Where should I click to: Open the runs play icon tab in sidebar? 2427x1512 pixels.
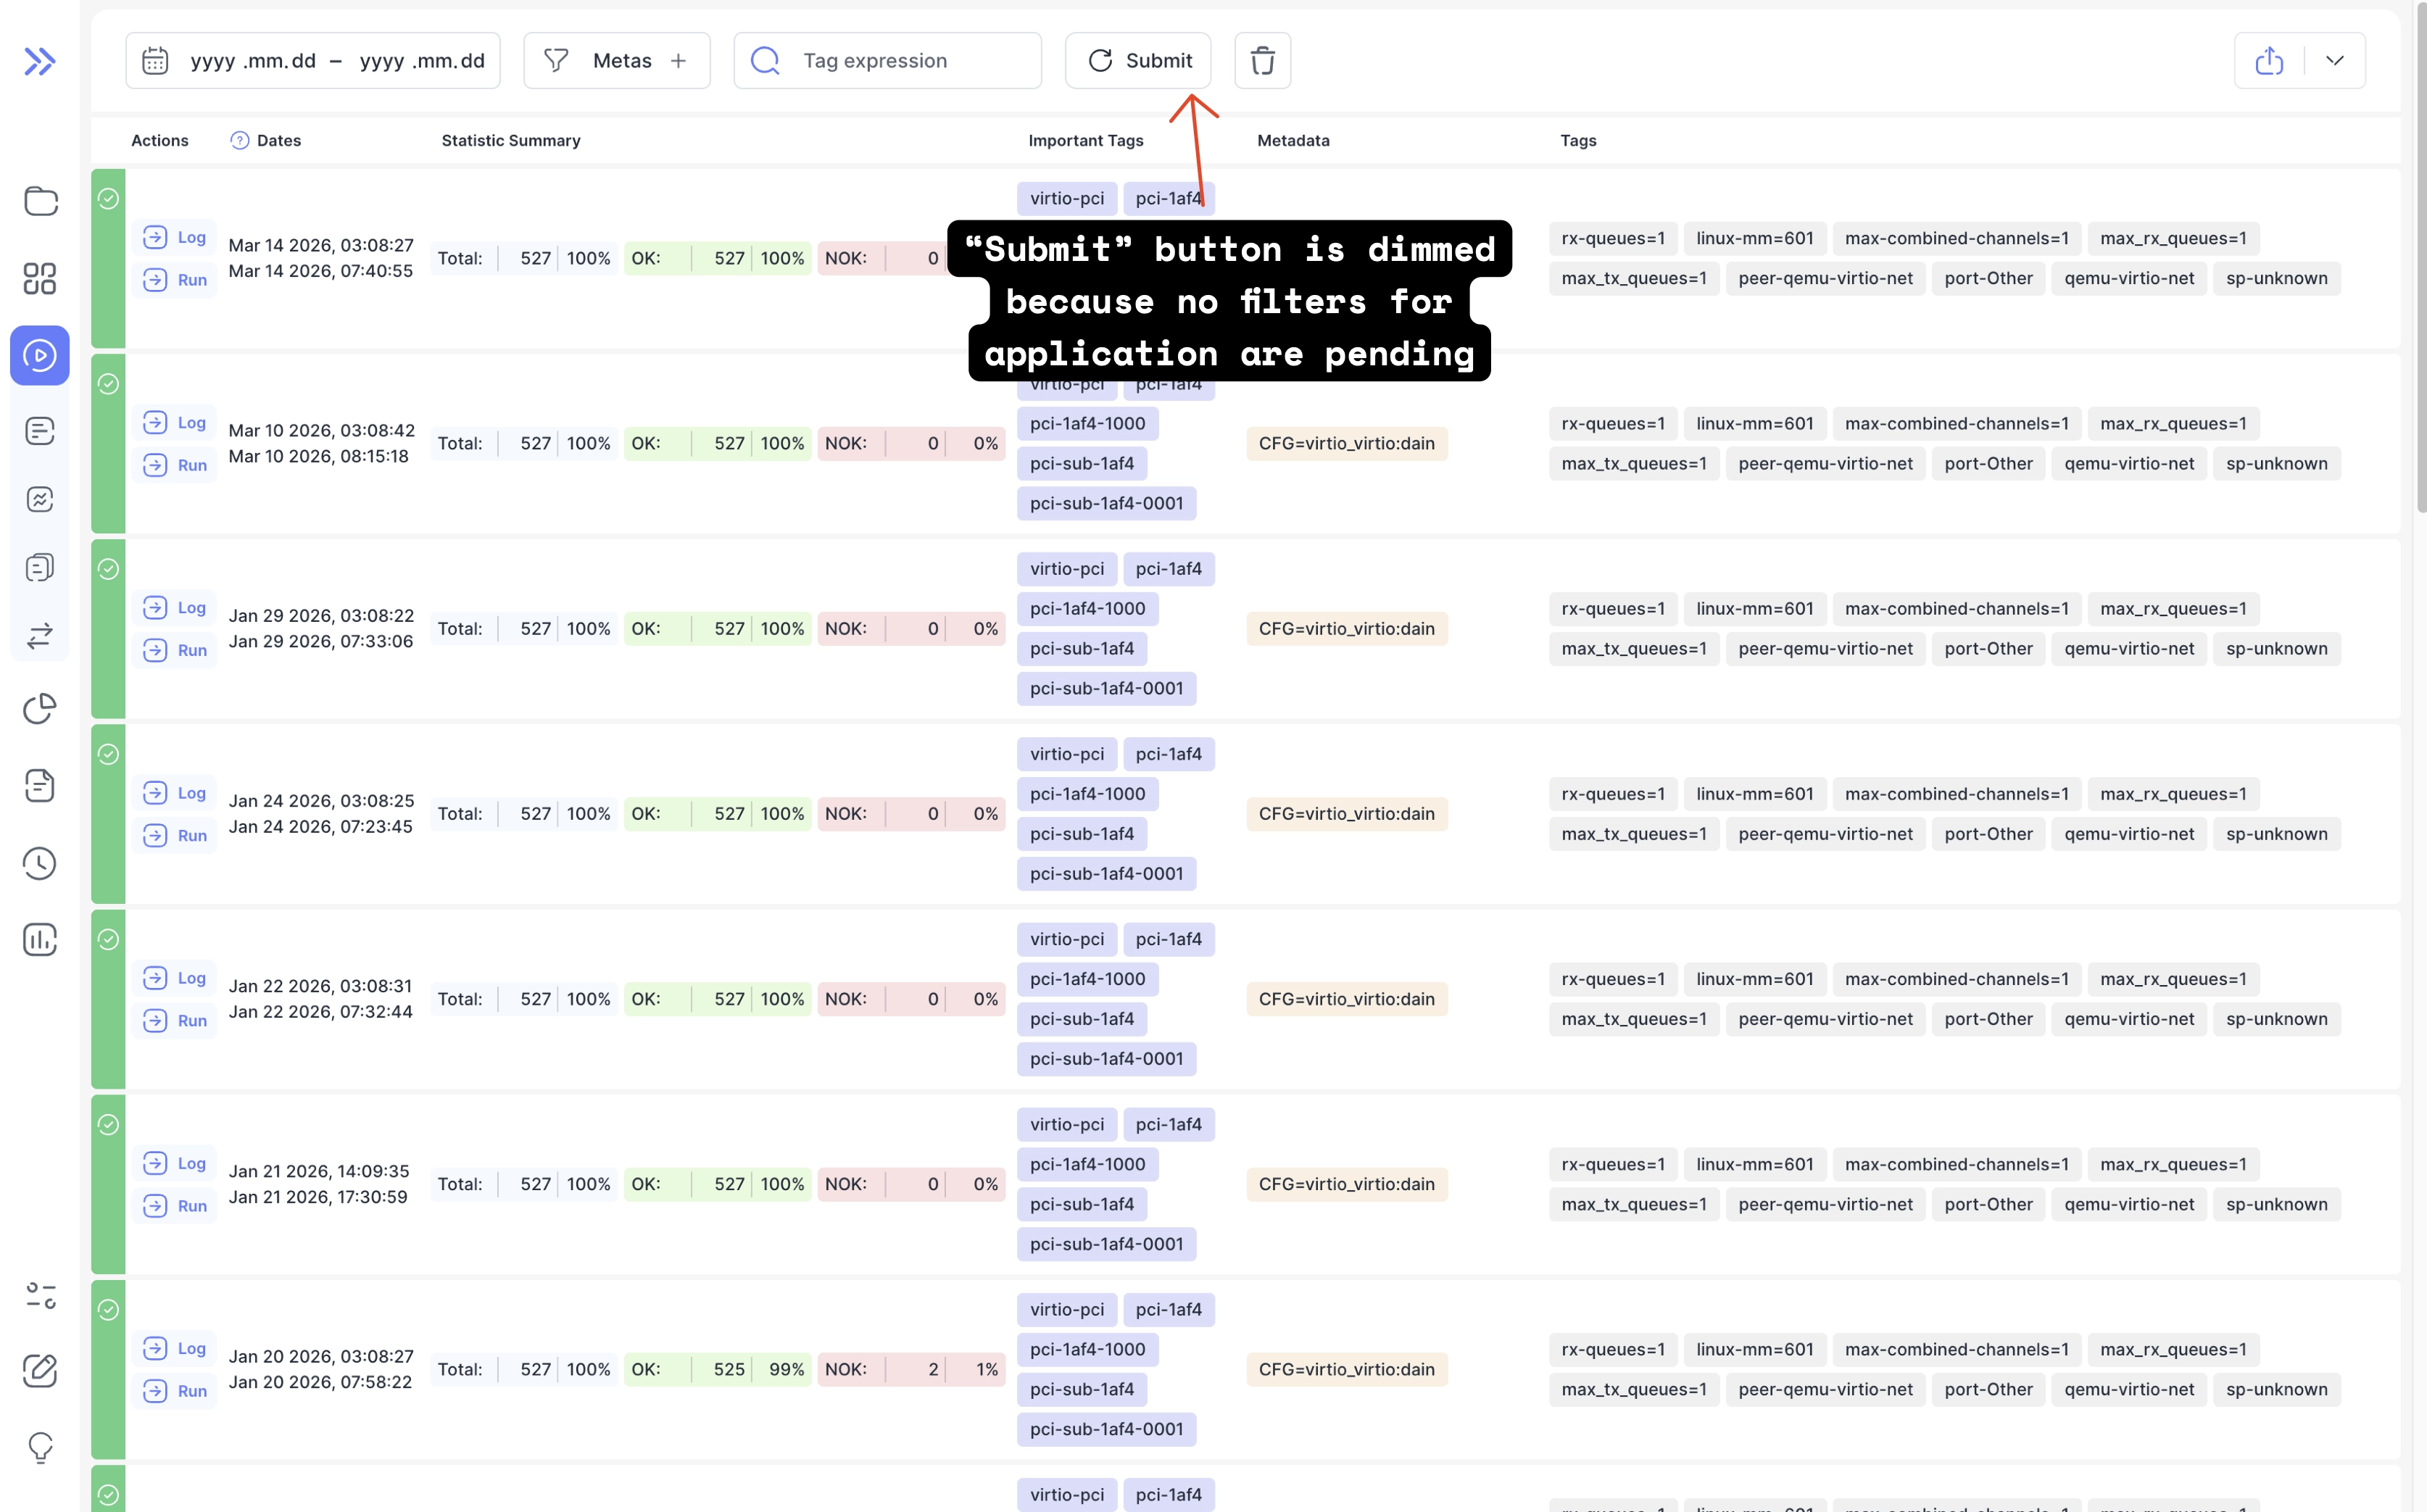tap(40, 355)
